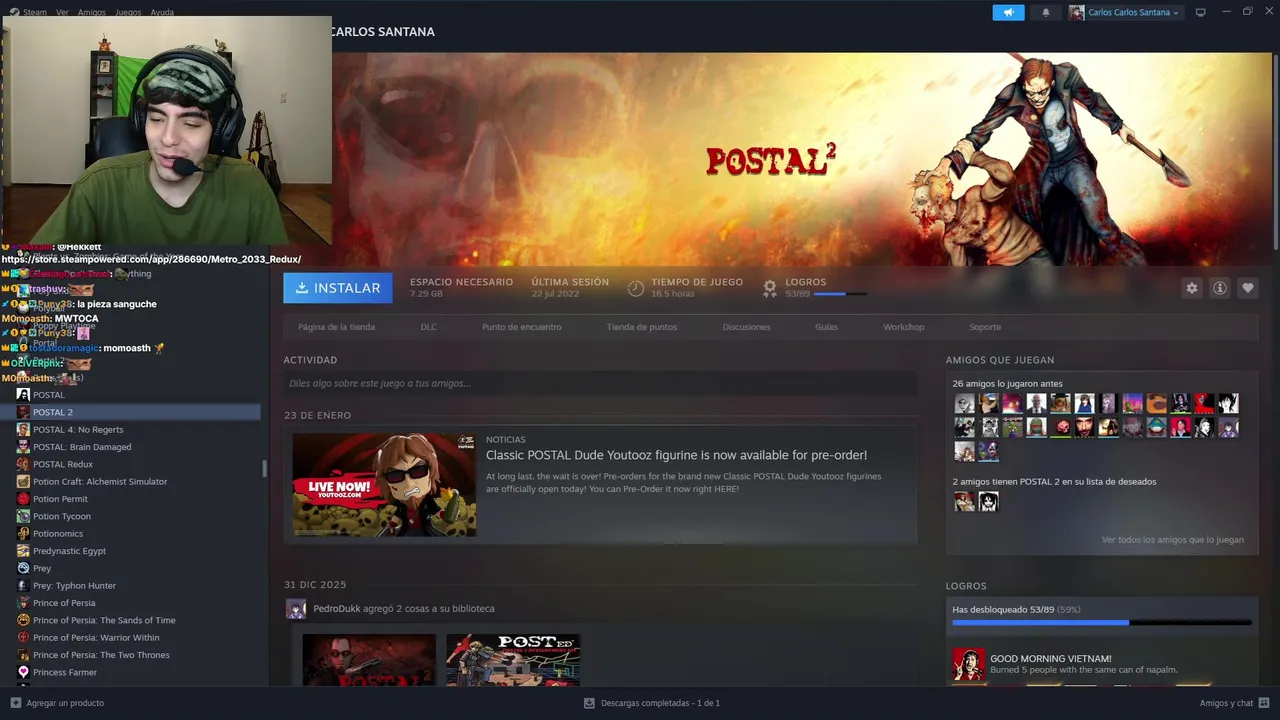The height and width of the screenshot is (720, 1280).
Task: Switch to Big Picture mode monitor icon
Action: point(1201,12)
